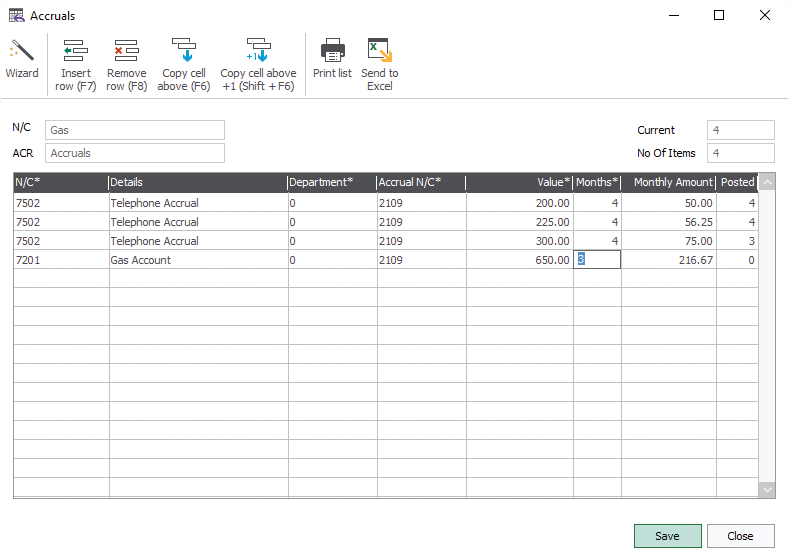Click the Months cell being edited

(x=597, y=260)
